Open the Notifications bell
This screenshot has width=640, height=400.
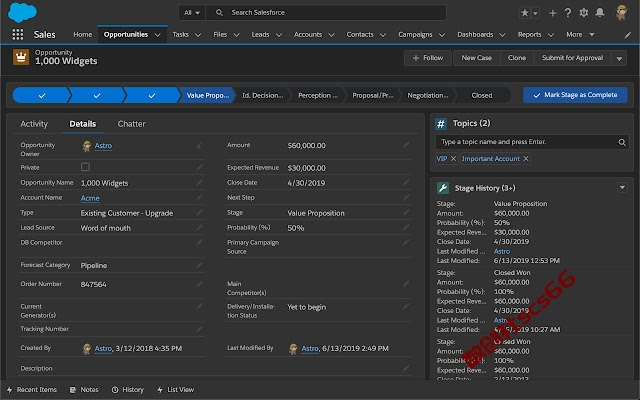[600, 13]
